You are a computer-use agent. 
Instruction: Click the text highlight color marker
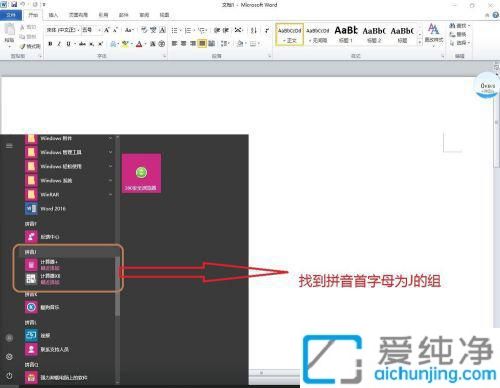click(x=125, y=44)
